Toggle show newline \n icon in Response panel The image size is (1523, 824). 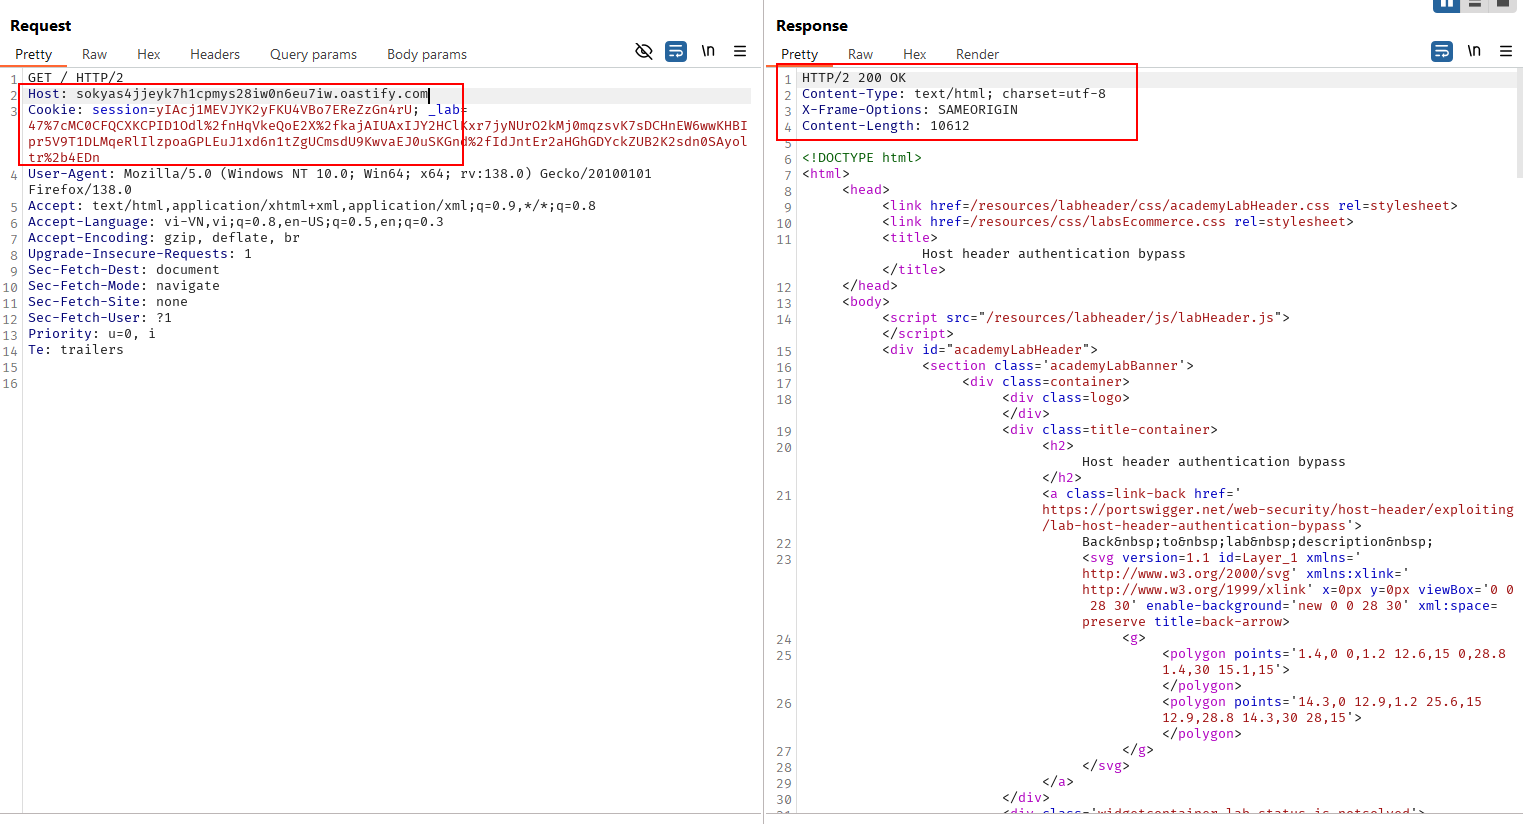(1474, 51)
